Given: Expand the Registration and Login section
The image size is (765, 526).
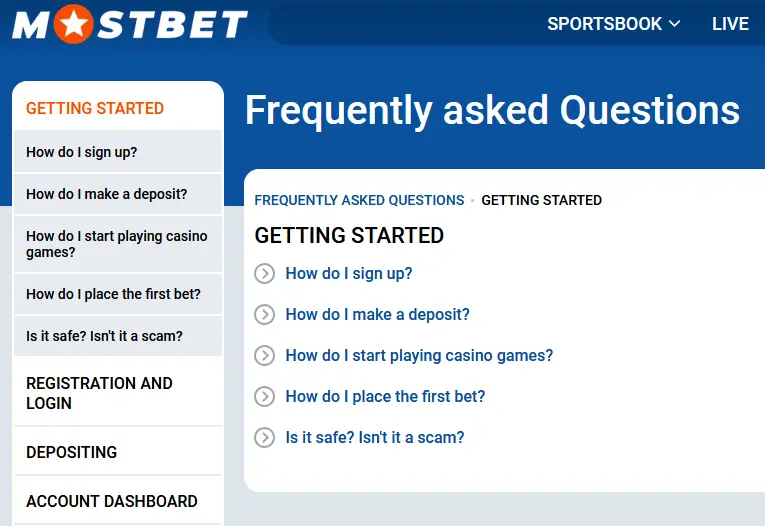Looking at the screenshot, I should 99,393.
